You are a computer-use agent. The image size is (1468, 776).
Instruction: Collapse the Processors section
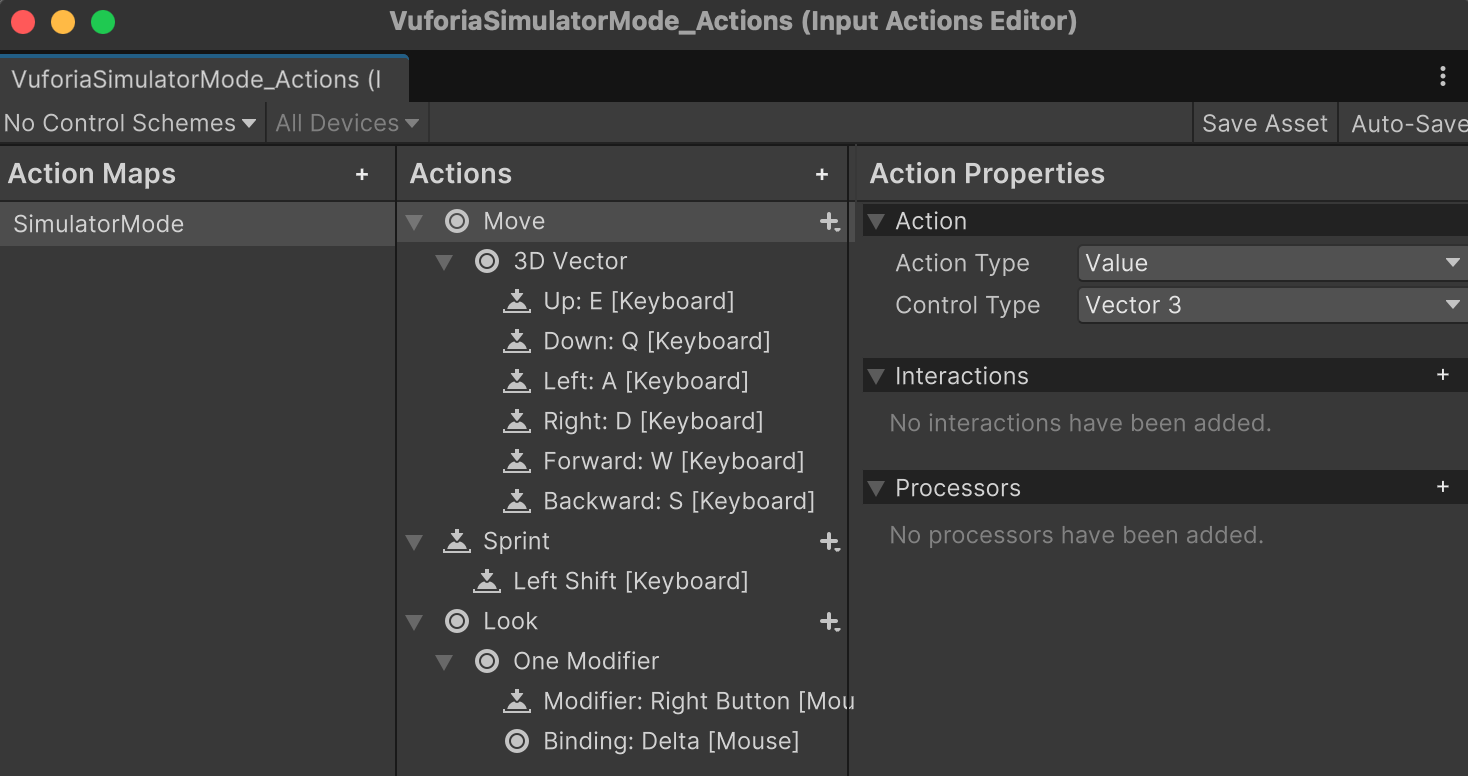coord(876,489)
